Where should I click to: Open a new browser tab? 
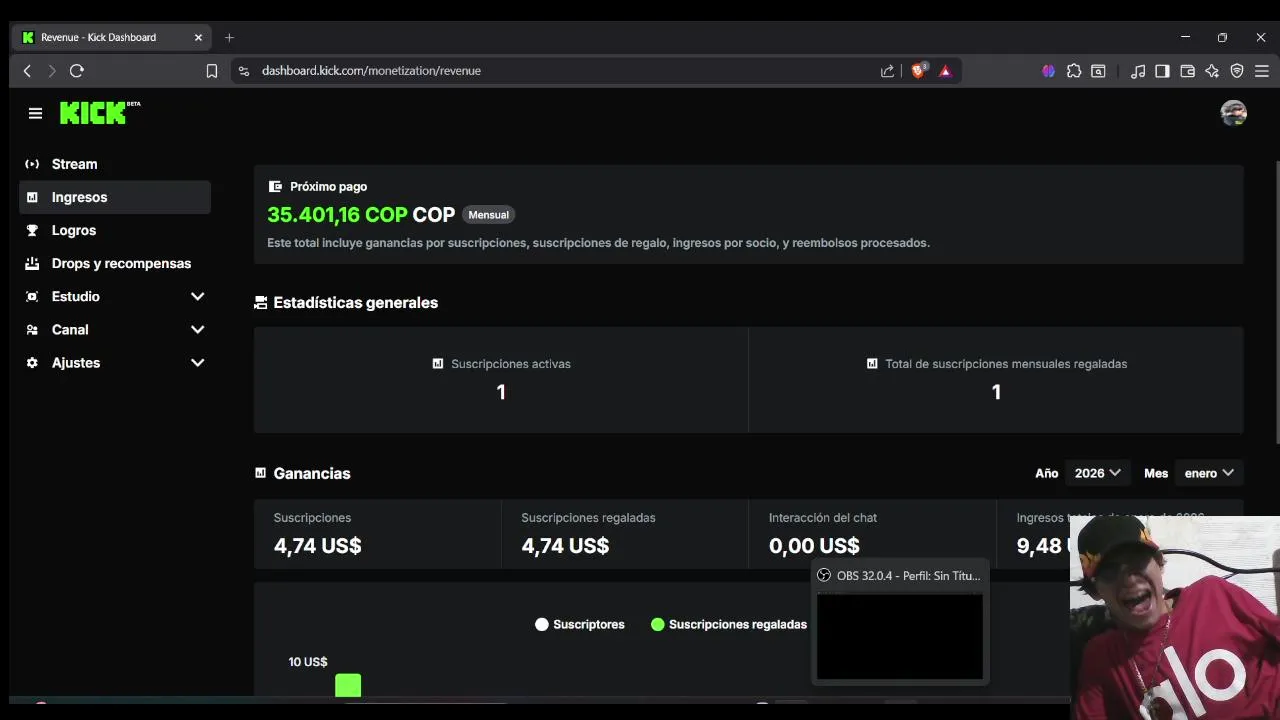click(229, 37)
